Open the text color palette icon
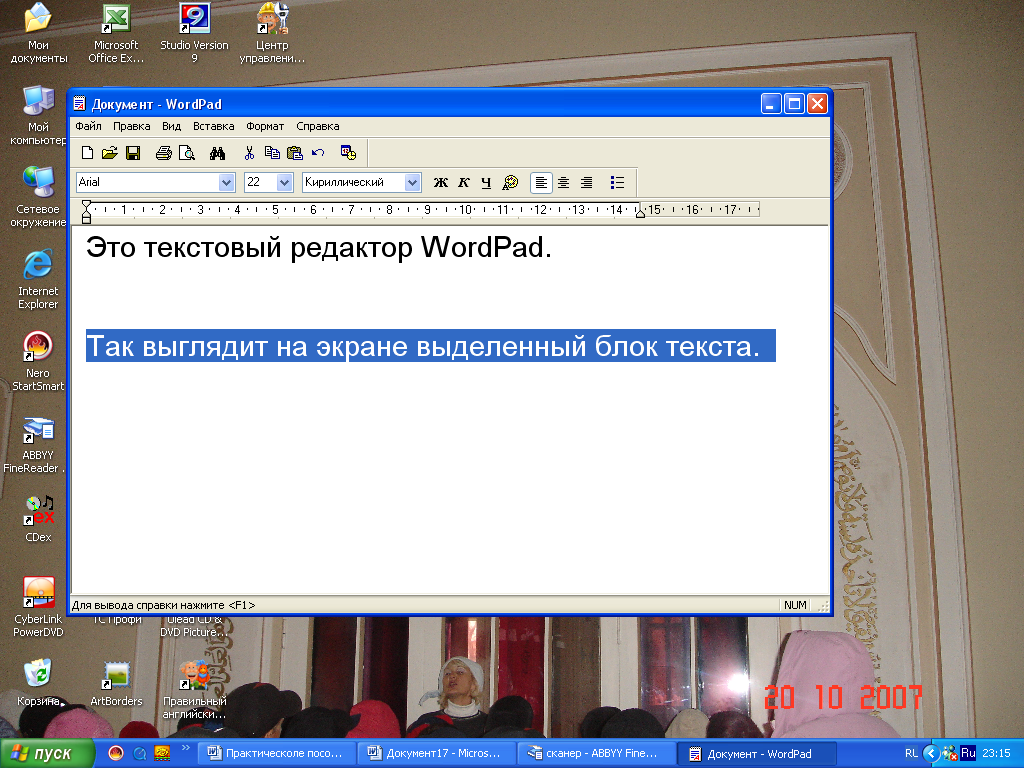This screenshot has width=1024, height=768. (x=510, y=183)
